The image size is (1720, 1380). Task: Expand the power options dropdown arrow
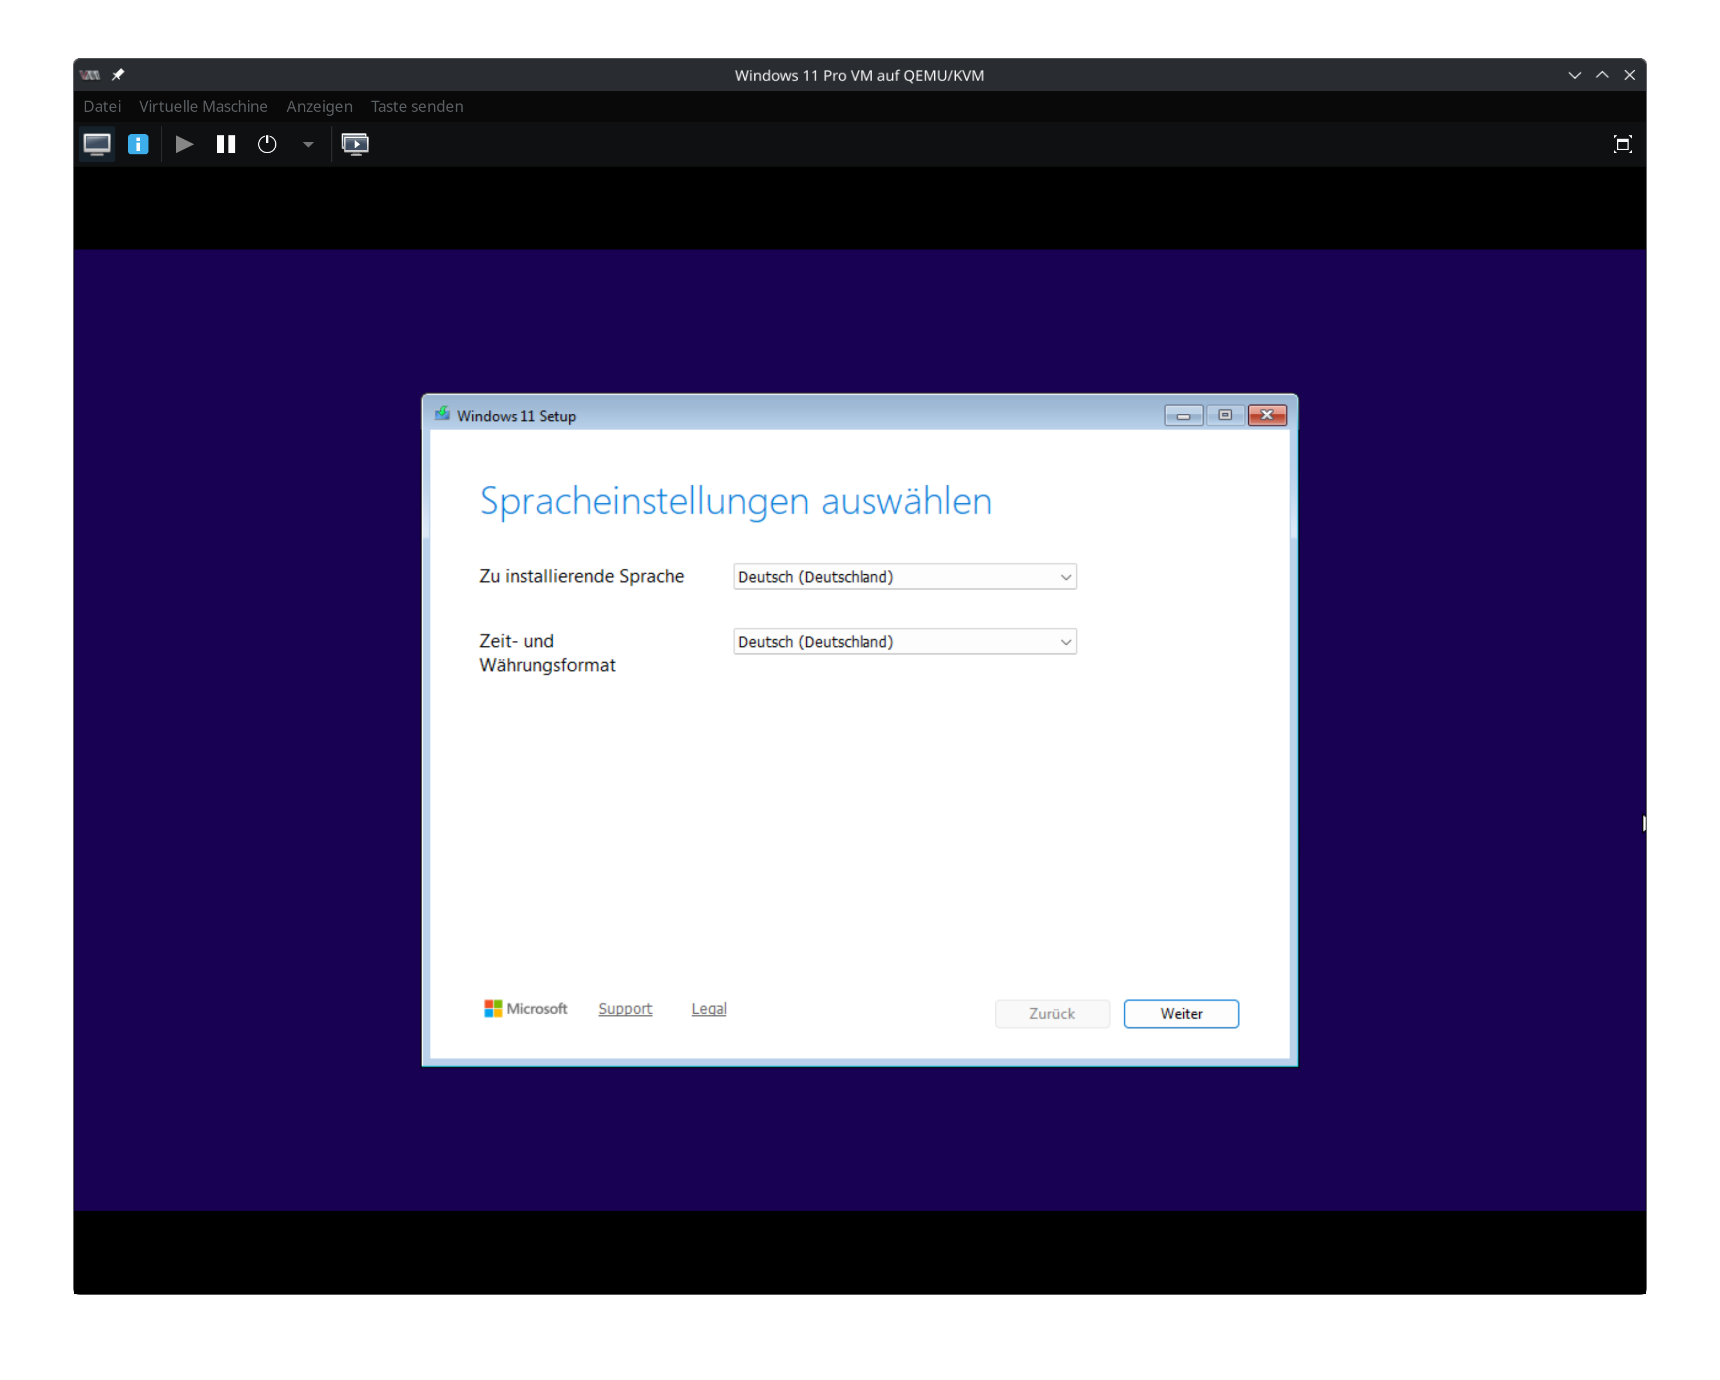(x=308, y=145)
